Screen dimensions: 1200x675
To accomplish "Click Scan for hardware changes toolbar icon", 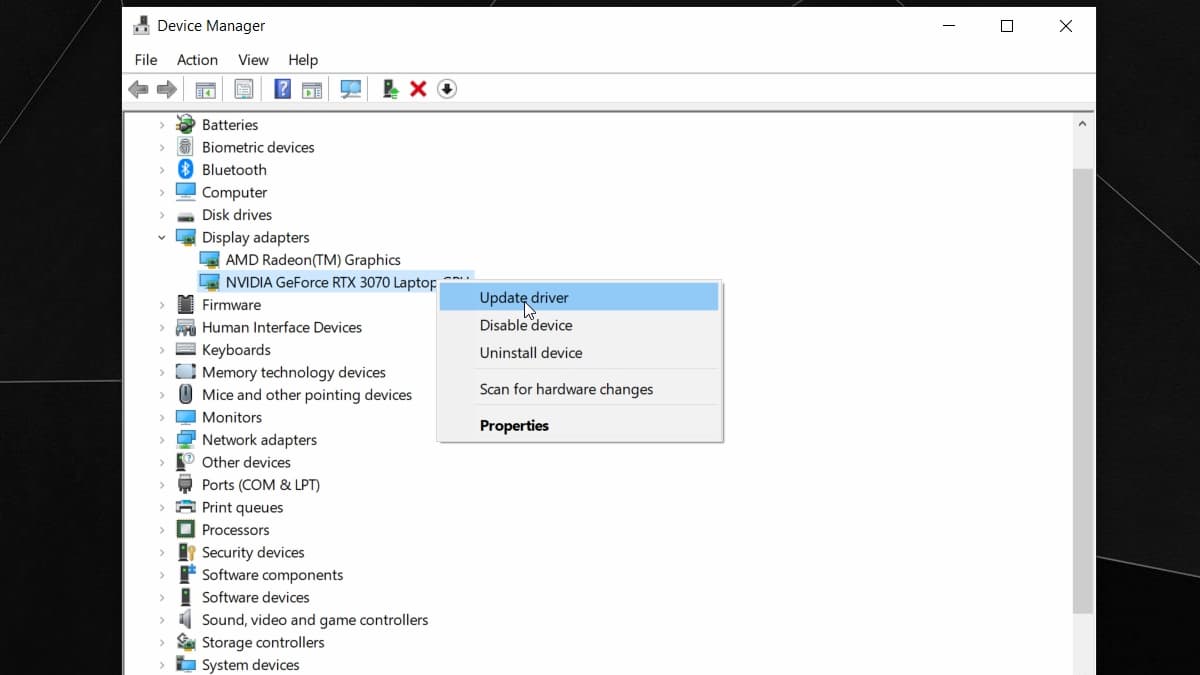I will pyautogui.click(x=351, y=89).
